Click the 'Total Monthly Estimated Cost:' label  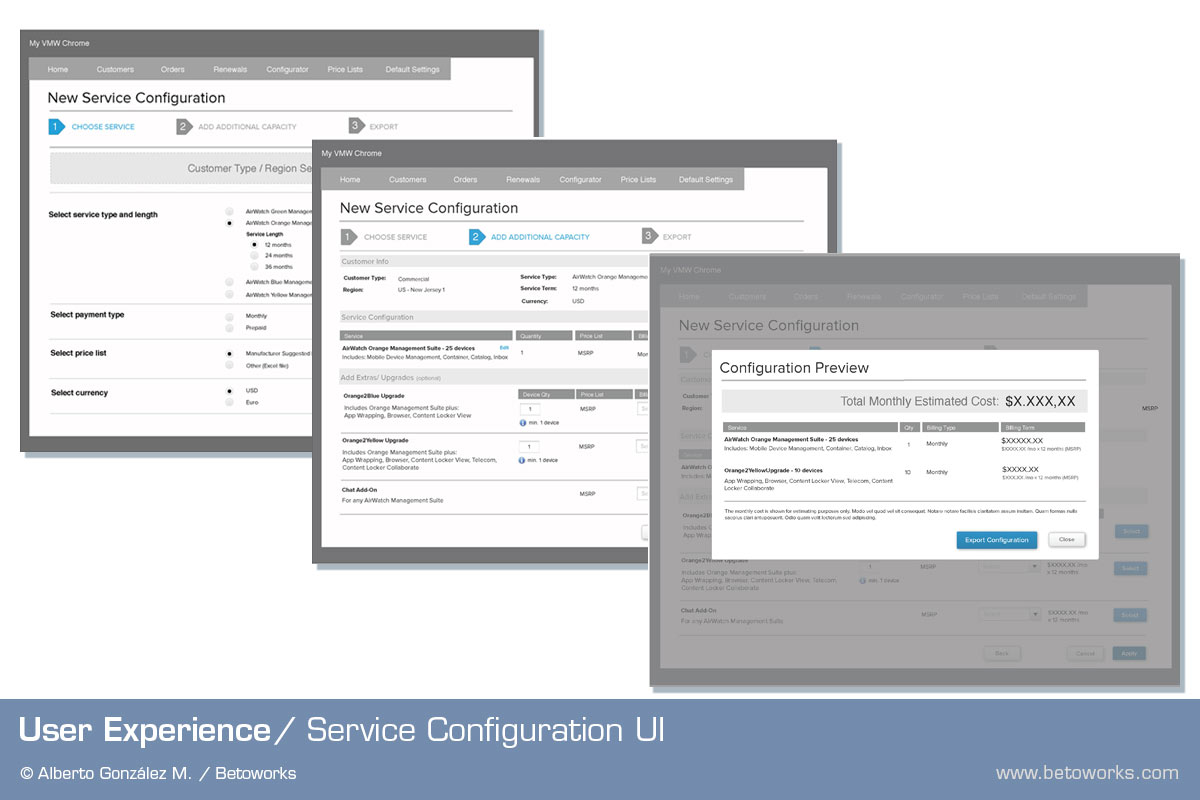(x=919, y=401)
